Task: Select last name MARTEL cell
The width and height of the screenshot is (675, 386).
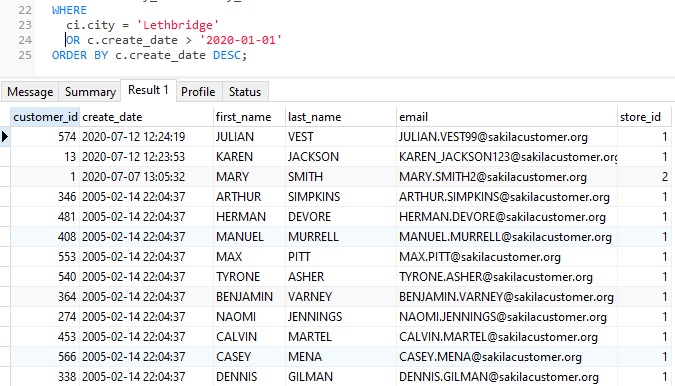Action: 340,337
